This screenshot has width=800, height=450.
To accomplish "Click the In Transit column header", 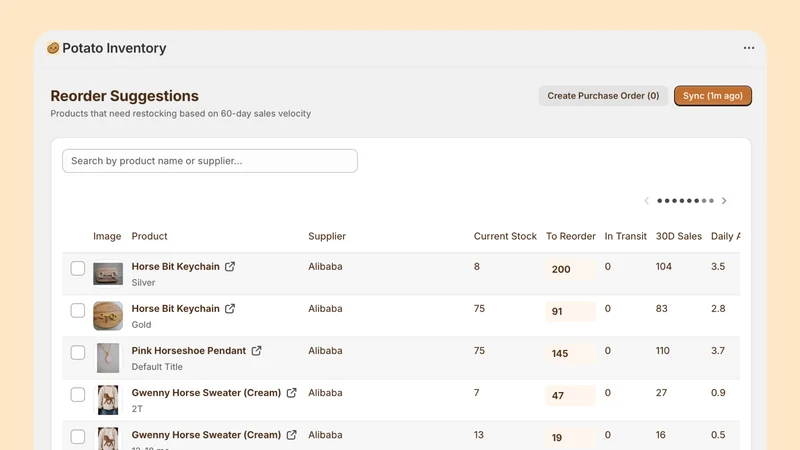I will pyautogui.click(x=626, y=236).
